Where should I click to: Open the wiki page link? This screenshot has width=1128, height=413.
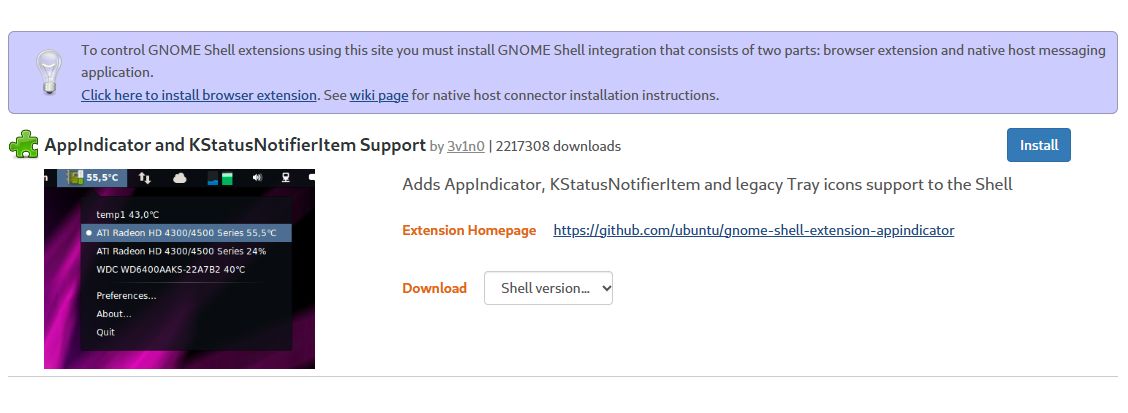point(379,96)
